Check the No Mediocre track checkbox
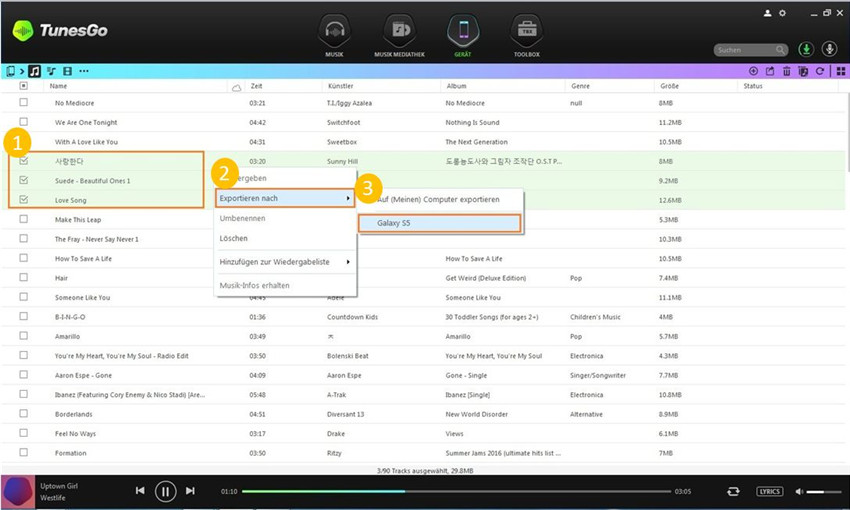The image size is (850, 510). point(23,102)
